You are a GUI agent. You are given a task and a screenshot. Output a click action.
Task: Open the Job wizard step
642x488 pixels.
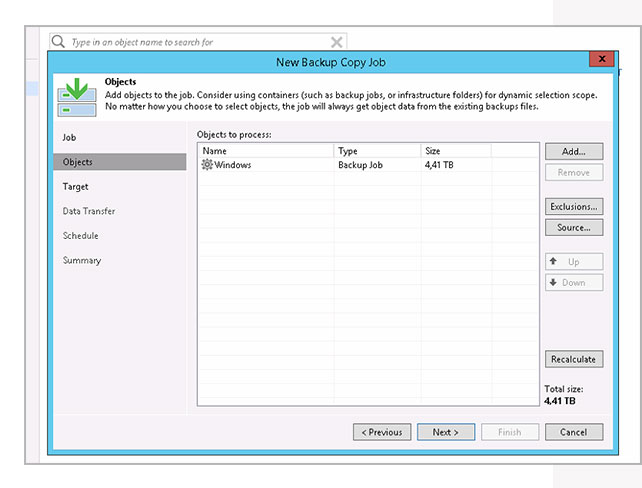(x=69, y=137)
